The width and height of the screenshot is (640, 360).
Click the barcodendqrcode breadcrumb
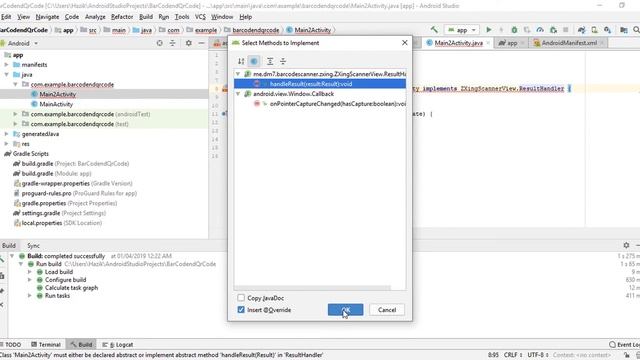pos(251,30)
